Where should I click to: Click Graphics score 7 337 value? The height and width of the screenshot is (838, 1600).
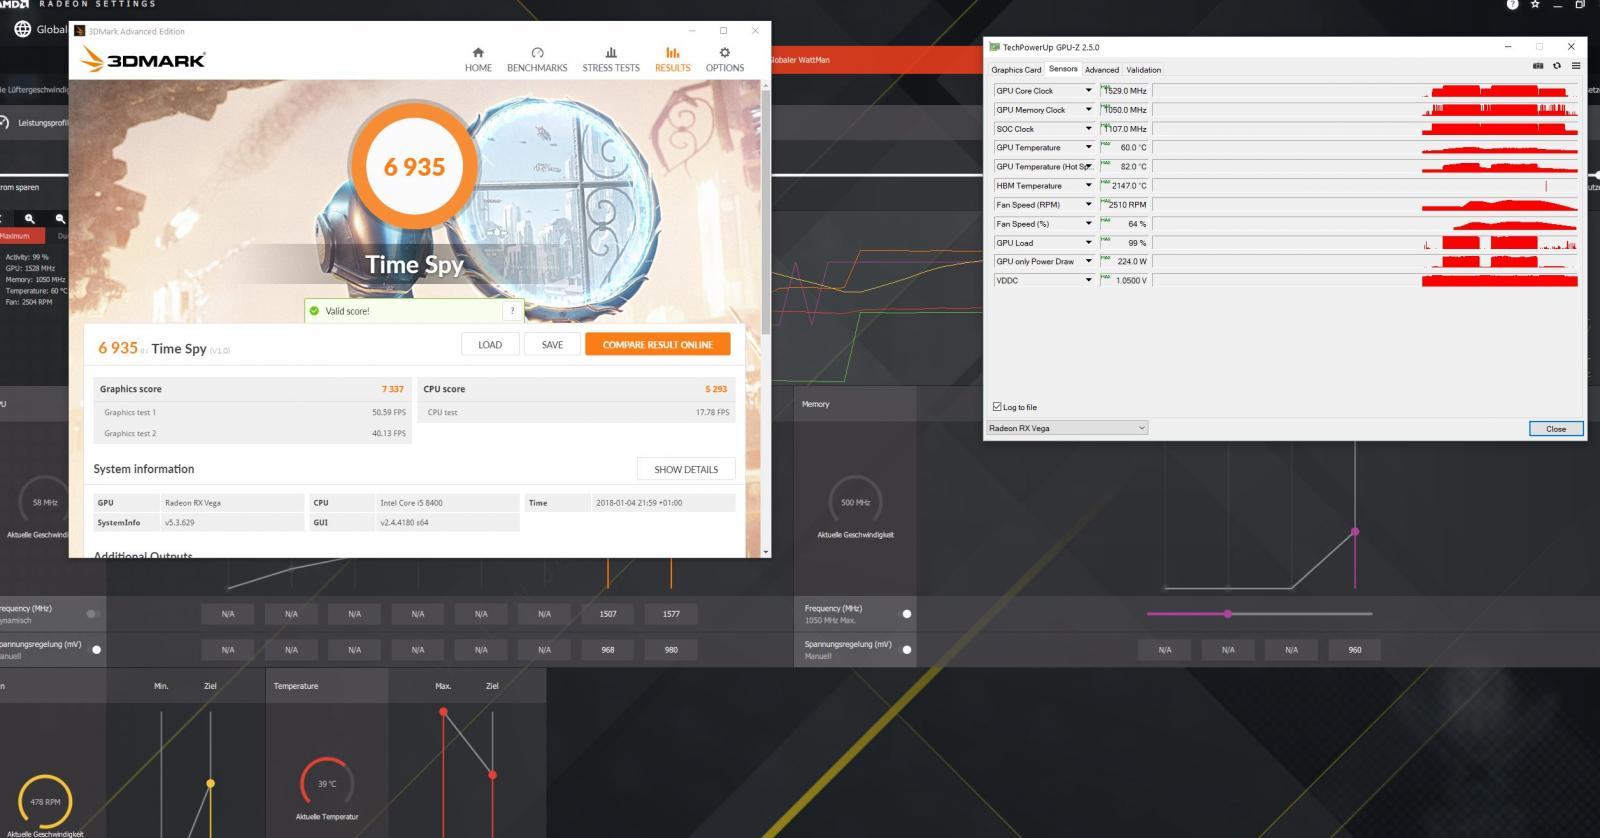(392, 389)
